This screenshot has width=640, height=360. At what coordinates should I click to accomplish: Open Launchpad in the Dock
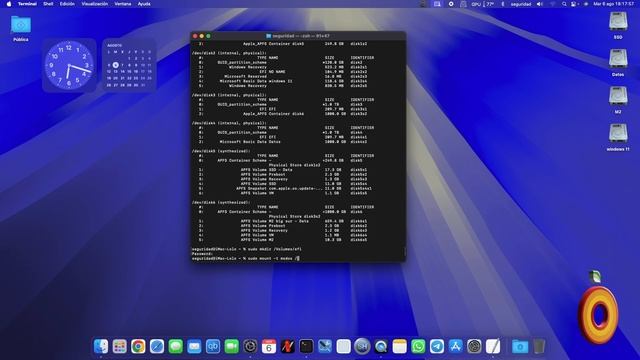(120, 347)
